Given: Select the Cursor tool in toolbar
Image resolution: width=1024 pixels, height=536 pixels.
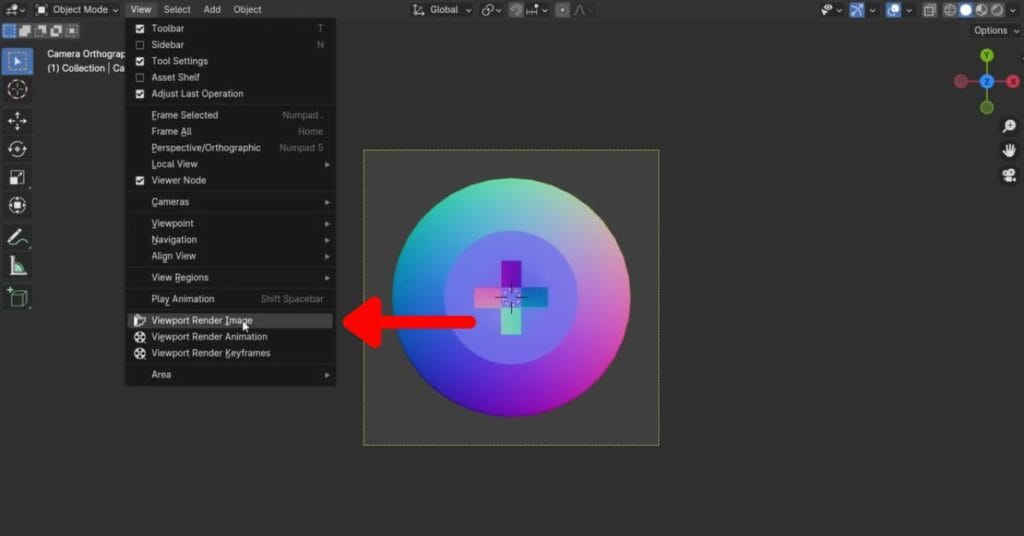Looking at the screenshot, I should 17,89.
